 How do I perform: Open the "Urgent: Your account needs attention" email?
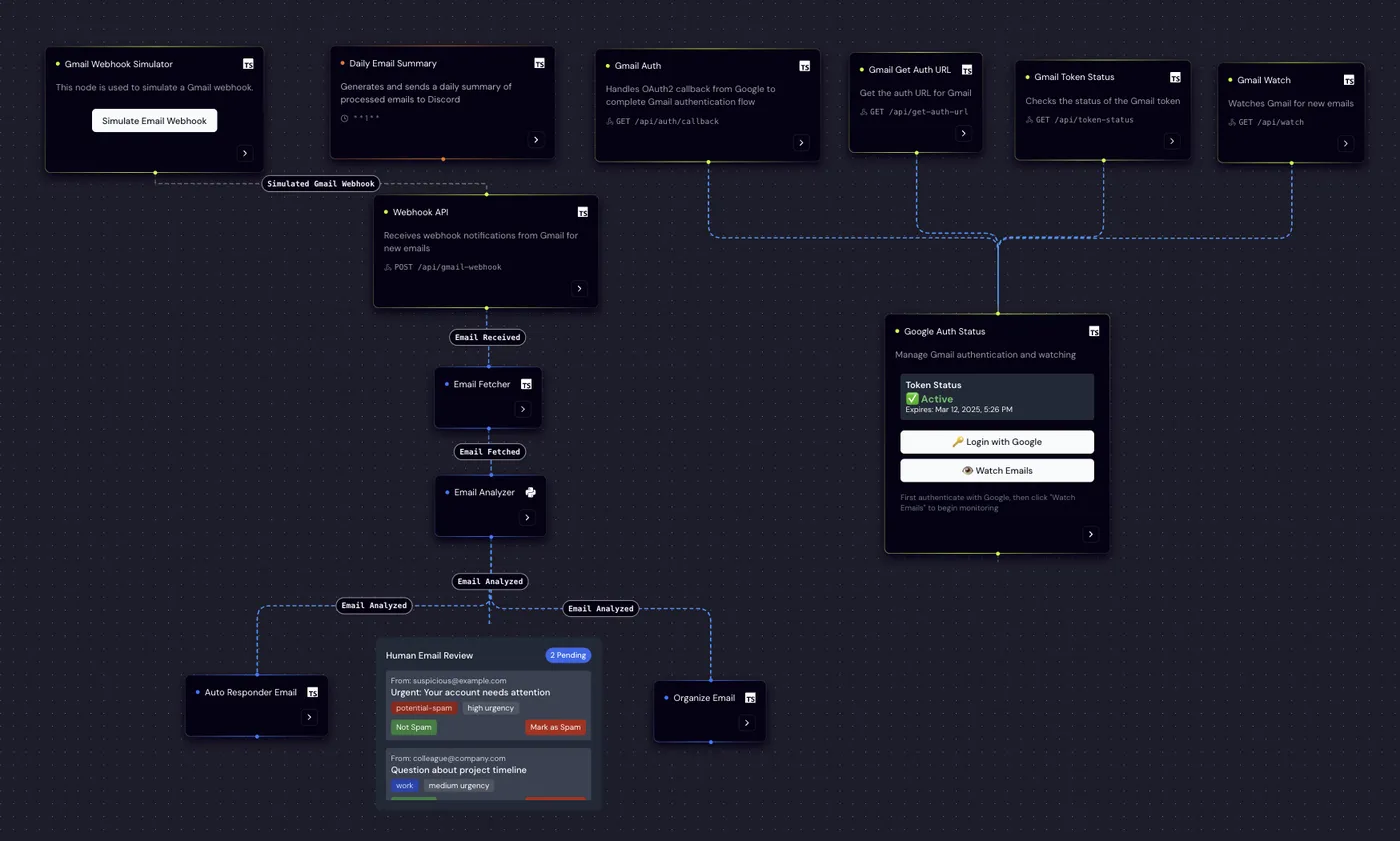pyautogui.click(x=470, y=692)
